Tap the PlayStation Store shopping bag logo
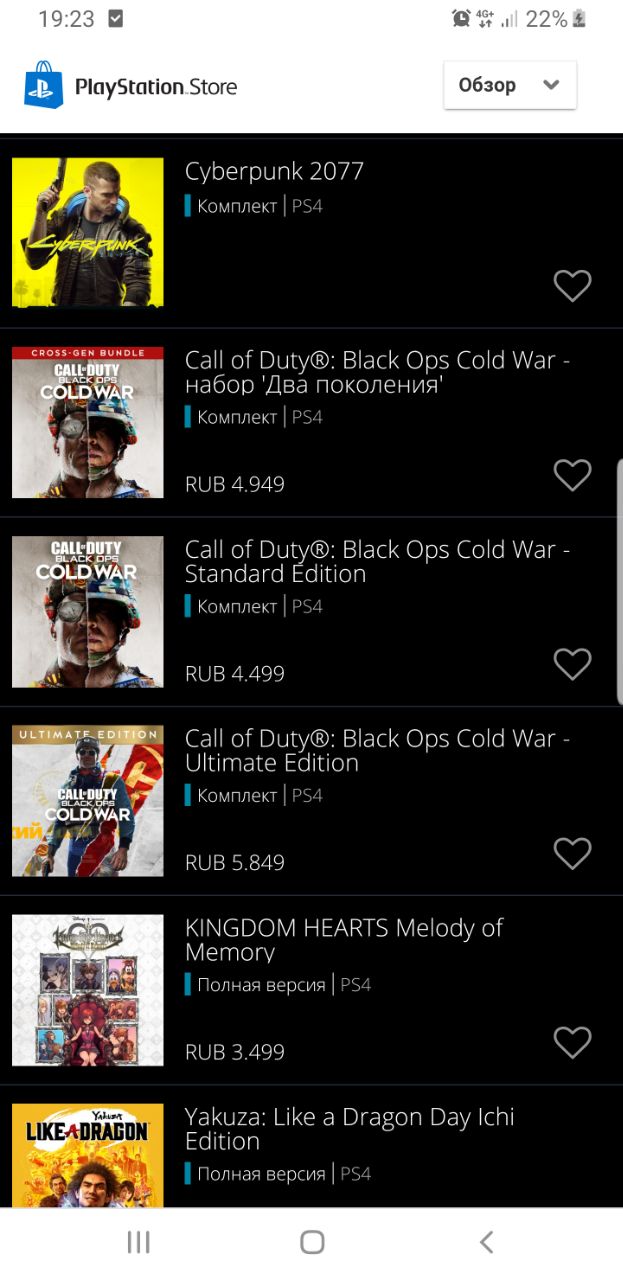 pos(43,85)
